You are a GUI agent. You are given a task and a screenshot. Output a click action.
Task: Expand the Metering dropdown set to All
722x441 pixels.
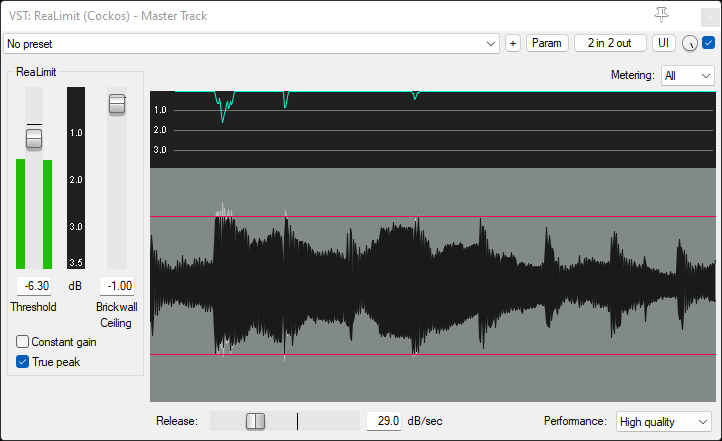coord(687,75)
